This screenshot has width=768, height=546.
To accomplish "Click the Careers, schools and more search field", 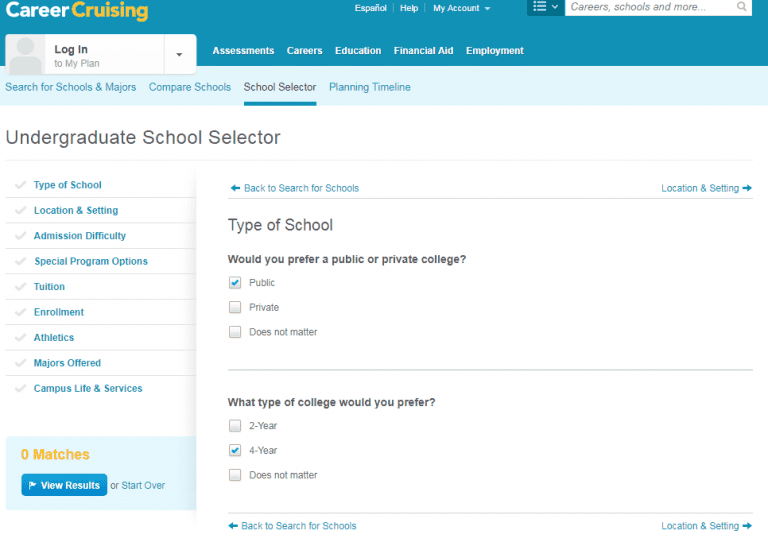I will click(x=650, y=7).
